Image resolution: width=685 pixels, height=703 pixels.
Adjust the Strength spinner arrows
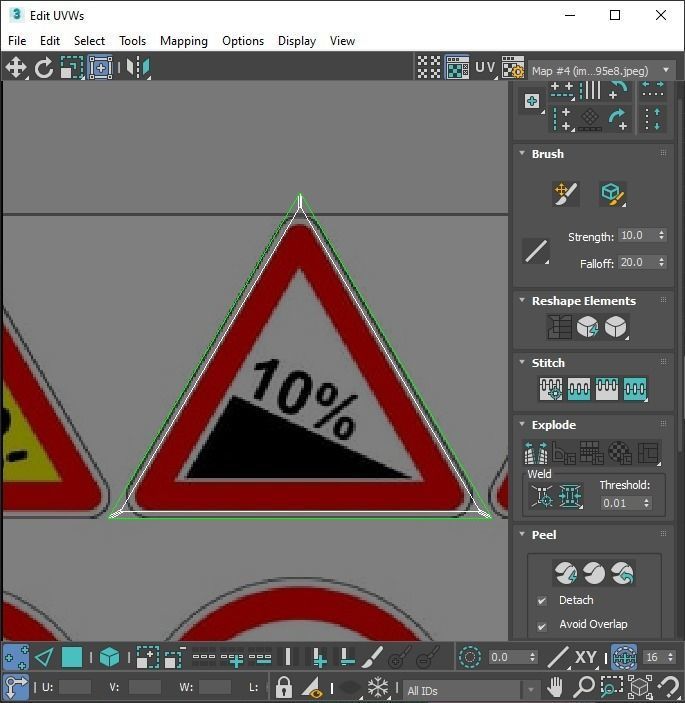click(x=661, y=235)
